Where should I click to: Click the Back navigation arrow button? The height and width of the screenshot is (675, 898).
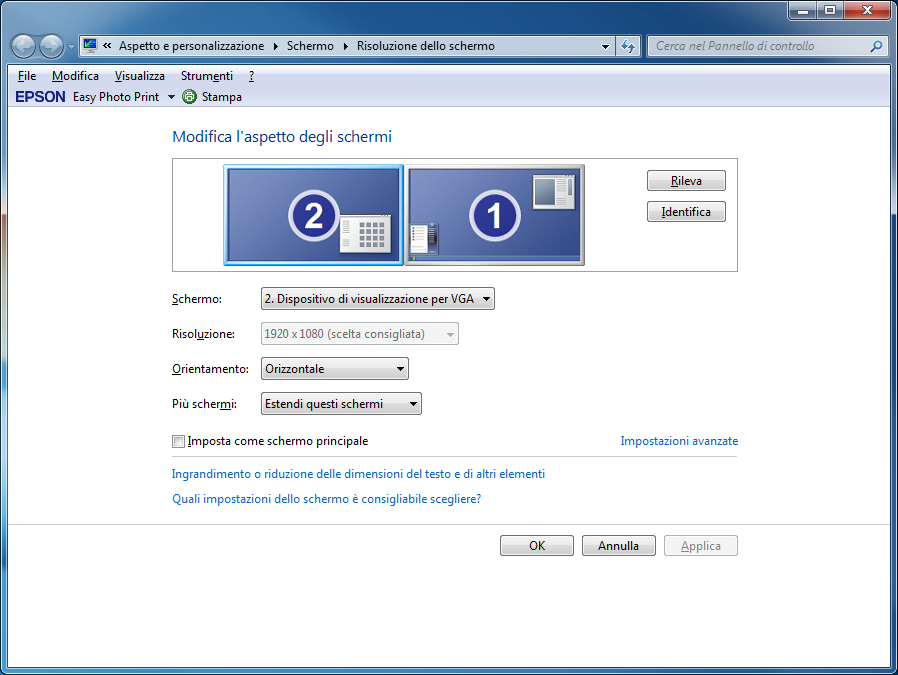click(x=23, y=46)
